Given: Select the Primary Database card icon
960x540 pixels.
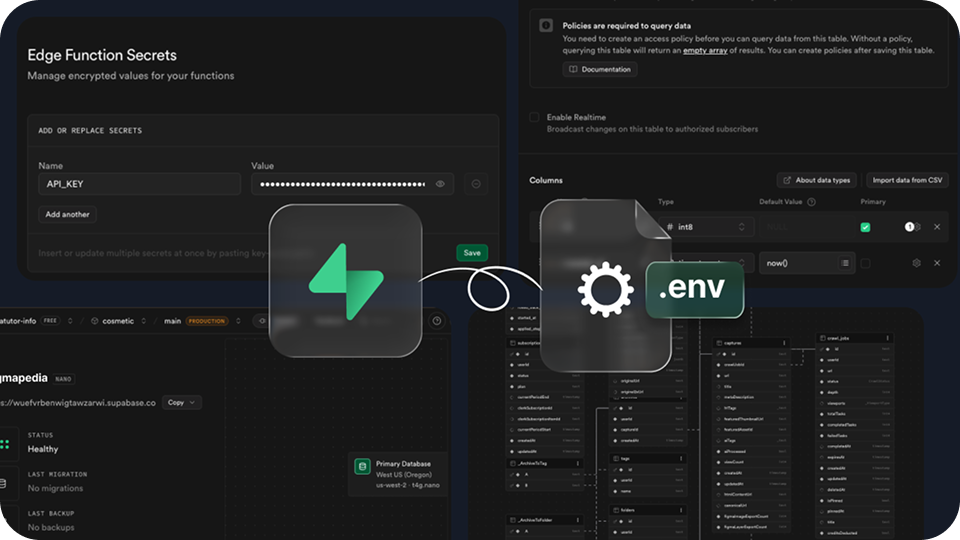Looking at the screenshot, I should pos(362,467).
